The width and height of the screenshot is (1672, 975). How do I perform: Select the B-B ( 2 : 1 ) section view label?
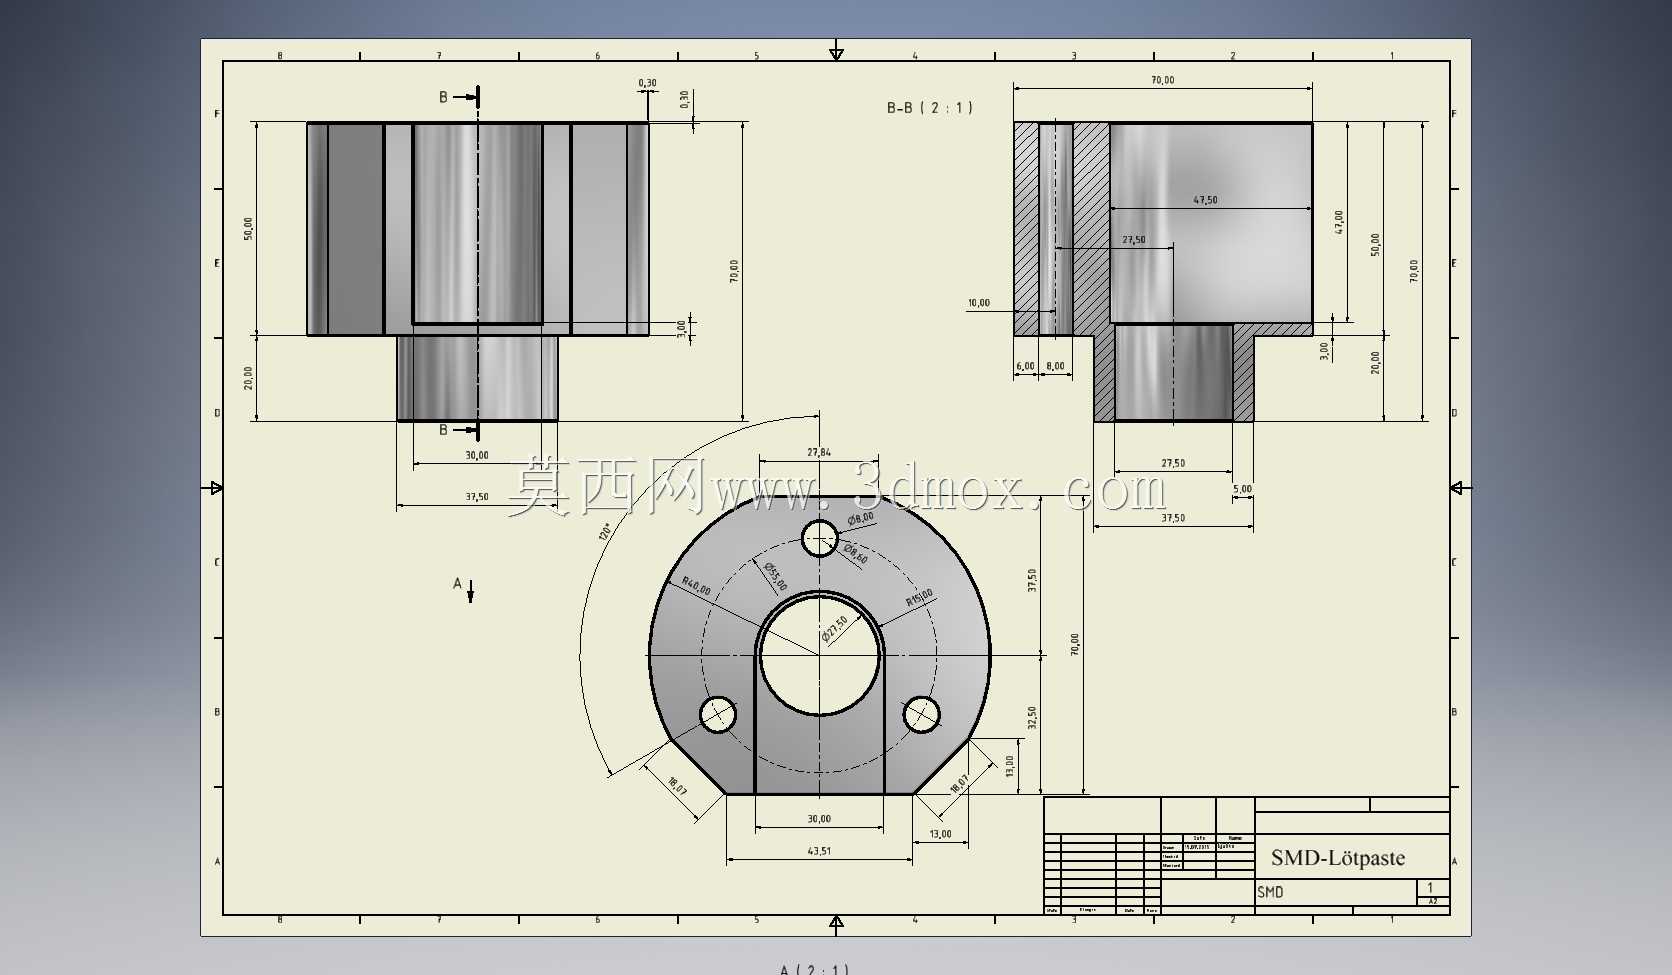(929, 107)
